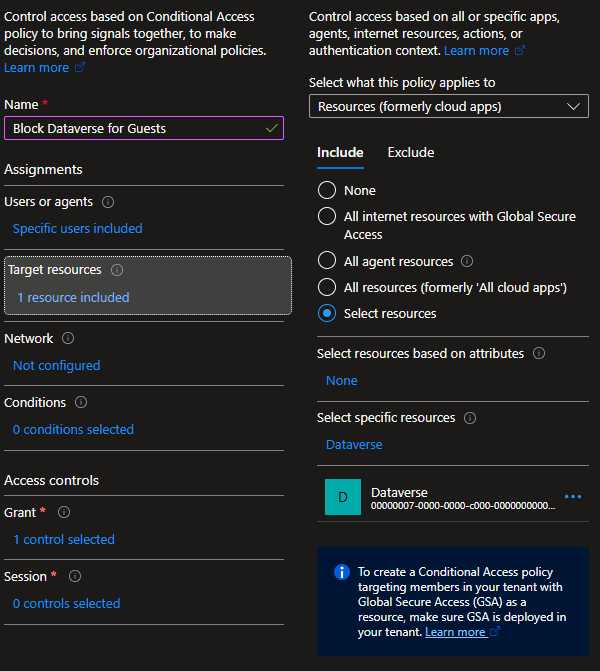Open the Resources (formerly cloud apps) dropdown

449,106
